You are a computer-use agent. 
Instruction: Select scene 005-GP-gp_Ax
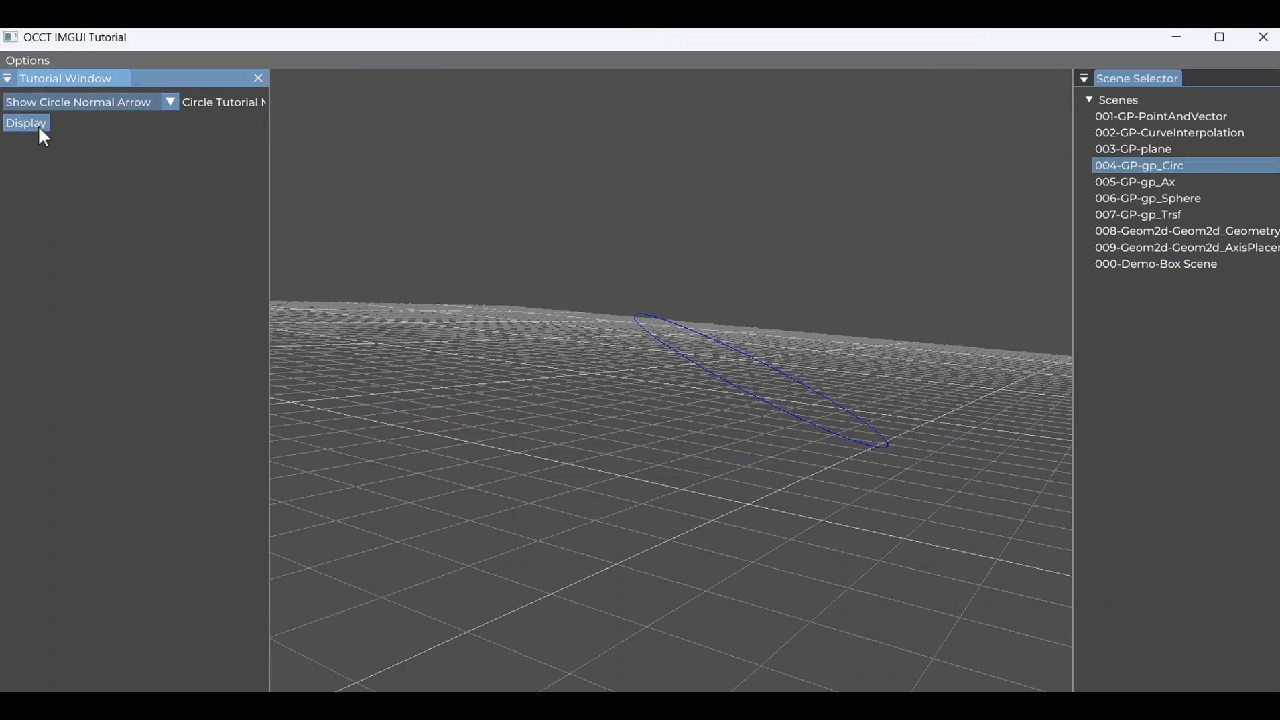(x=1135, y=182)
